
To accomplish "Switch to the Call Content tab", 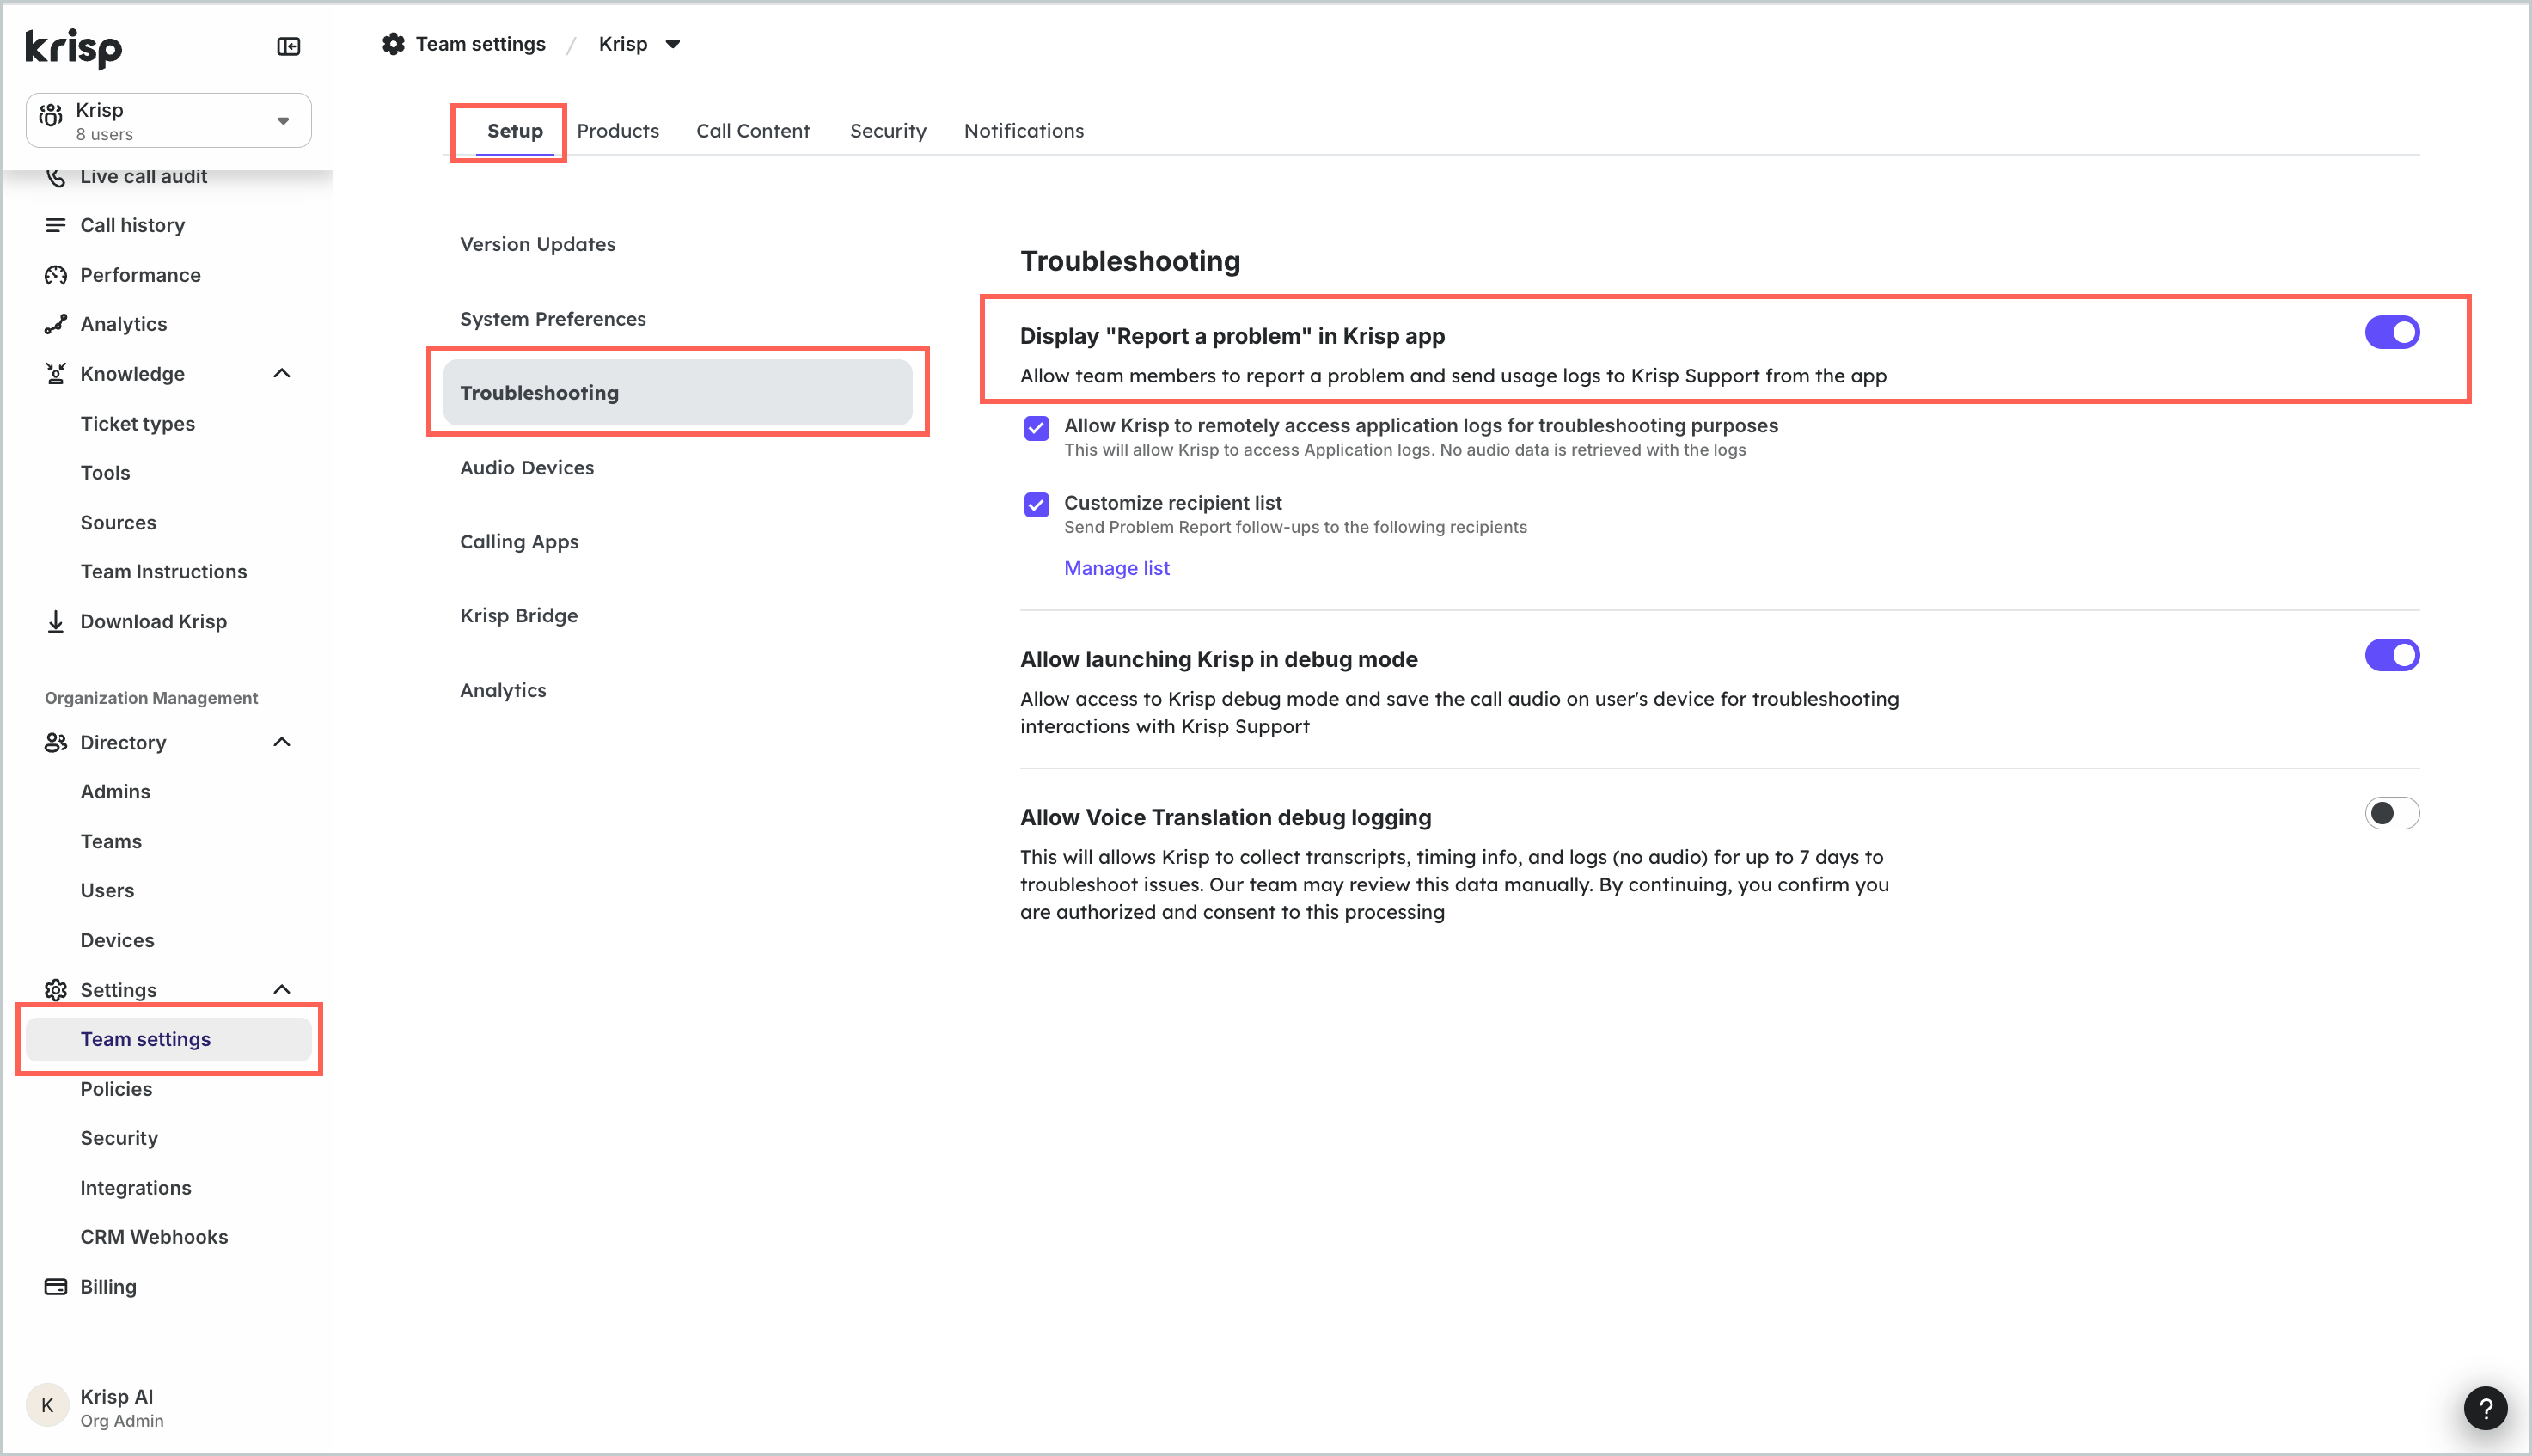I will (x=753, y=131).
